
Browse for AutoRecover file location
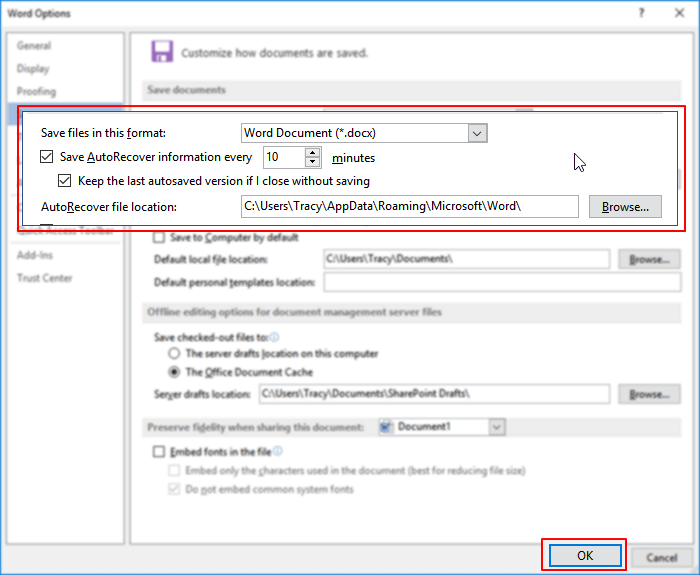tap(625, 207)
